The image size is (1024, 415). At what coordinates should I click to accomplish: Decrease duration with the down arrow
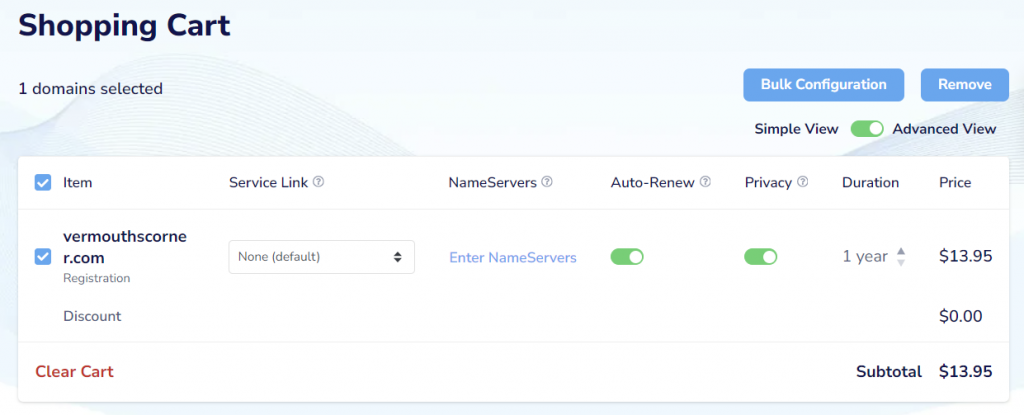click(x=901, y=262)
